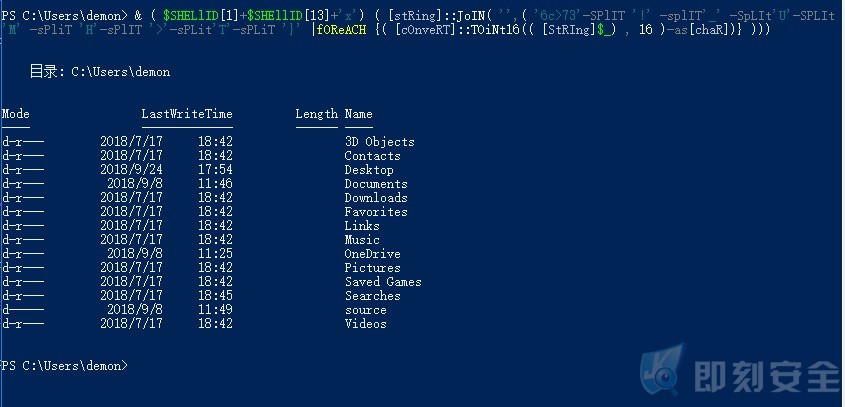Viewport: 845px width, 407px height.
Task: Select the Downloads directory name
Action: click(376, 198)
